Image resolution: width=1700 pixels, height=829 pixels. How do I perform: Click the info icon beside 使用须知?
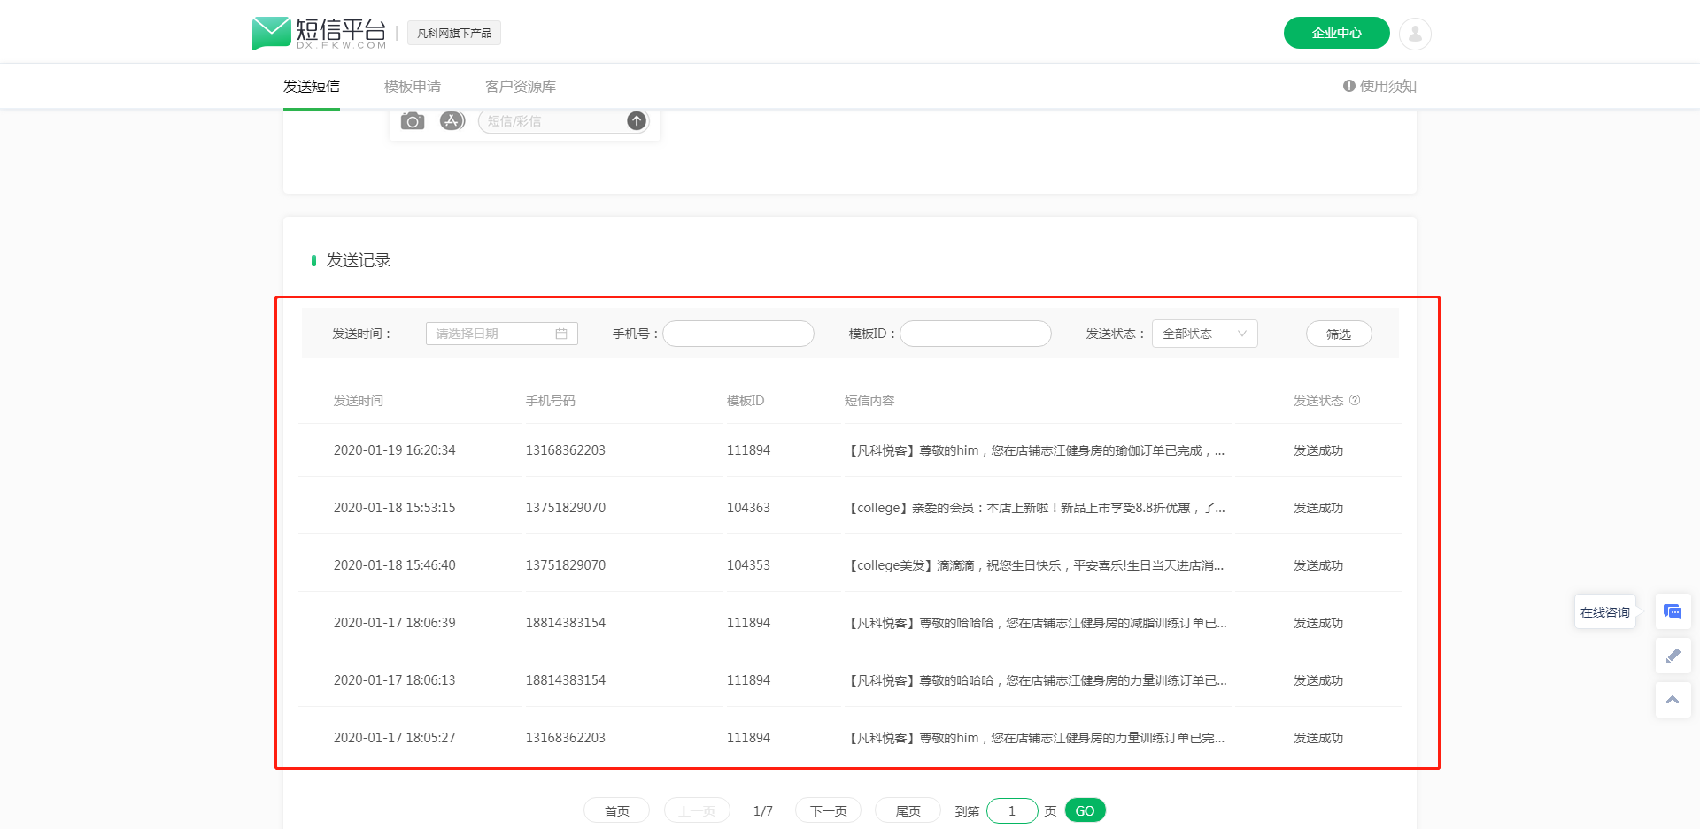click(x=1349, y=86)
